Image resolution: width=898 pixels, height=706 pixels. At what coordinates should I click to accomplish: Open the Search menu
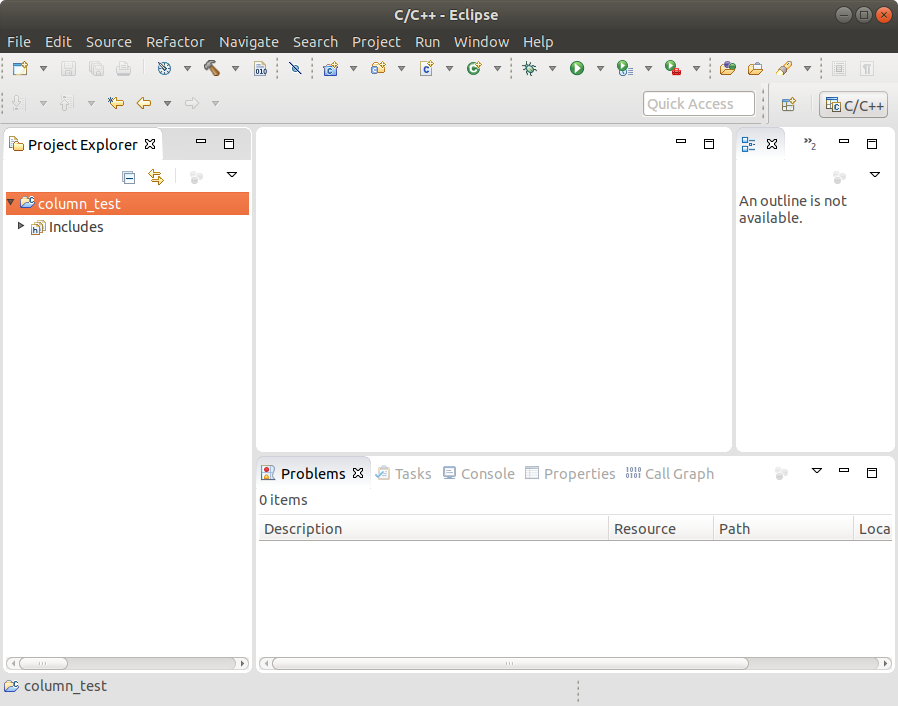tap(315, 42)
